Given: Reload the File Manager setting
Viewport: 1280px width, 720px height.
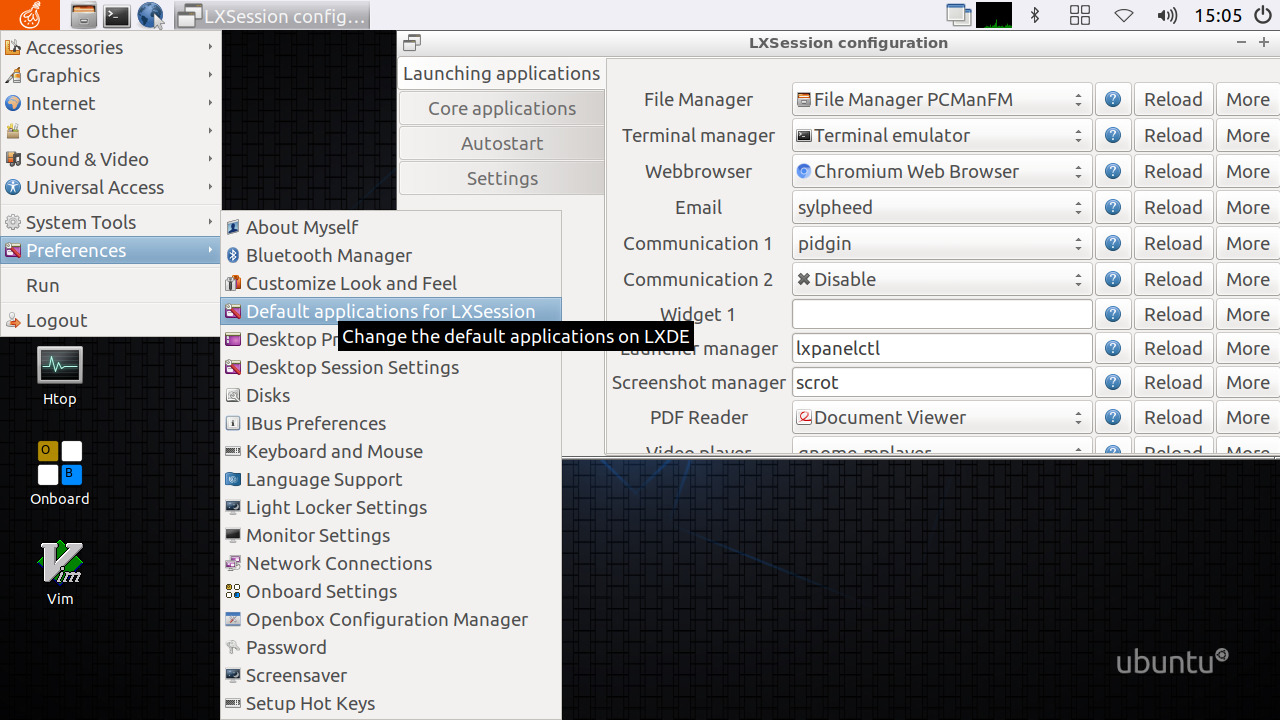Looking at the screenshot, I should coord(1173,100).
